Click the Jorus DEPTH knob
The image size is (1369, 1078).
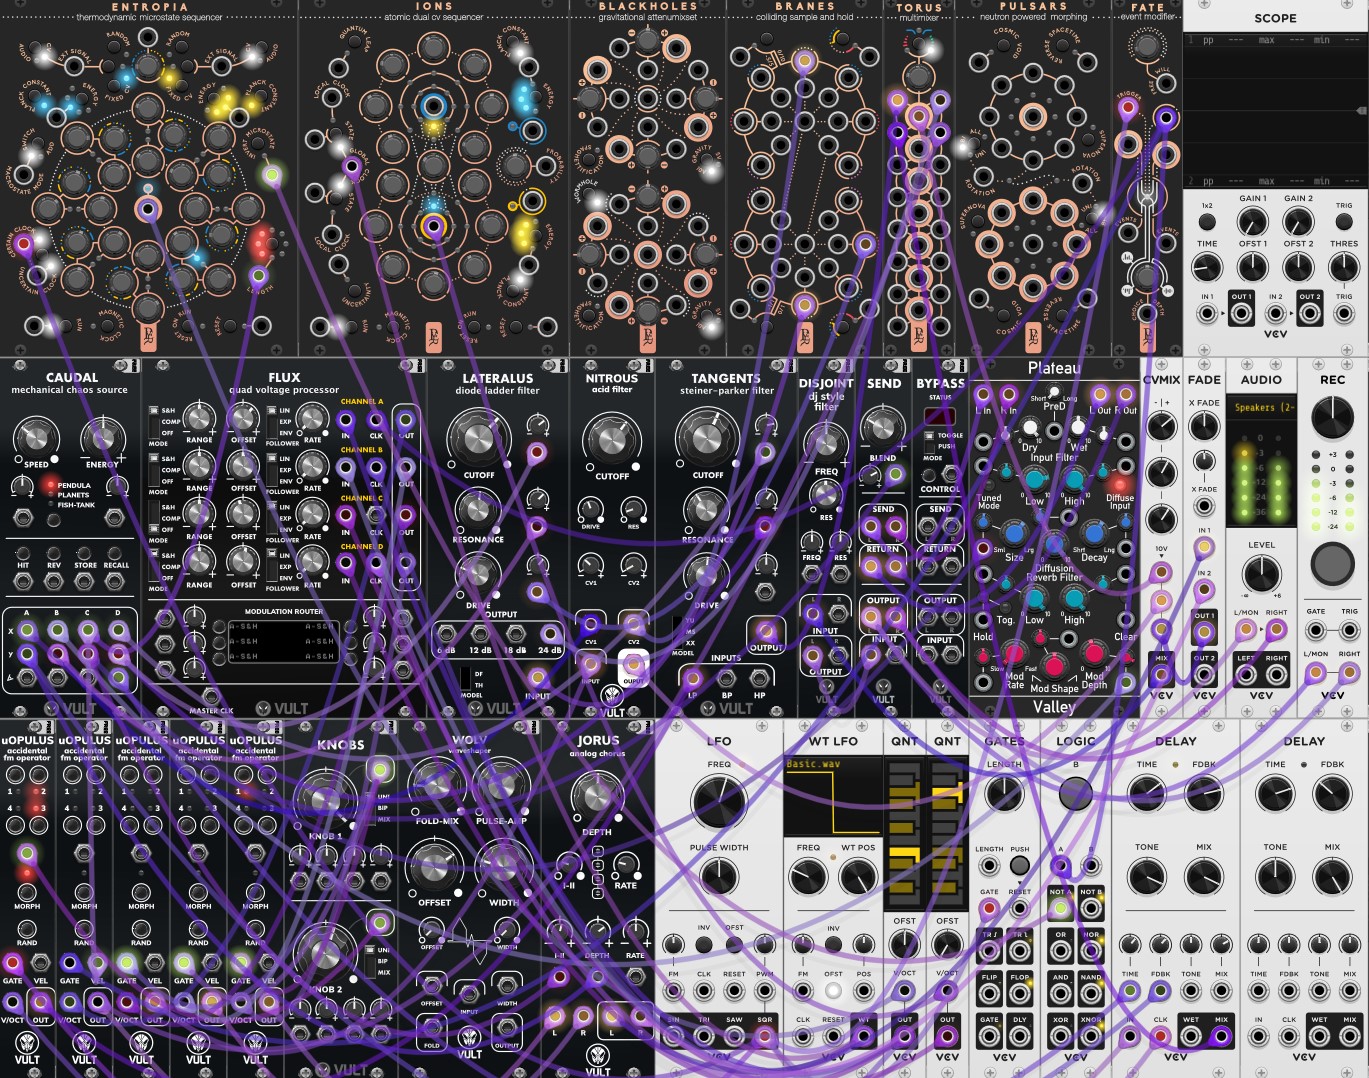coord(597,796)
